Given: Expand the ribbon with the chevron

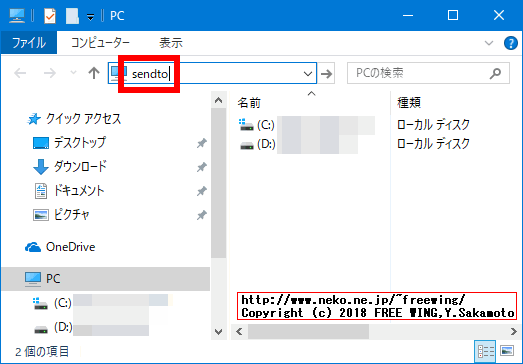Looking at the screenshot, I should tap(489, 43).
